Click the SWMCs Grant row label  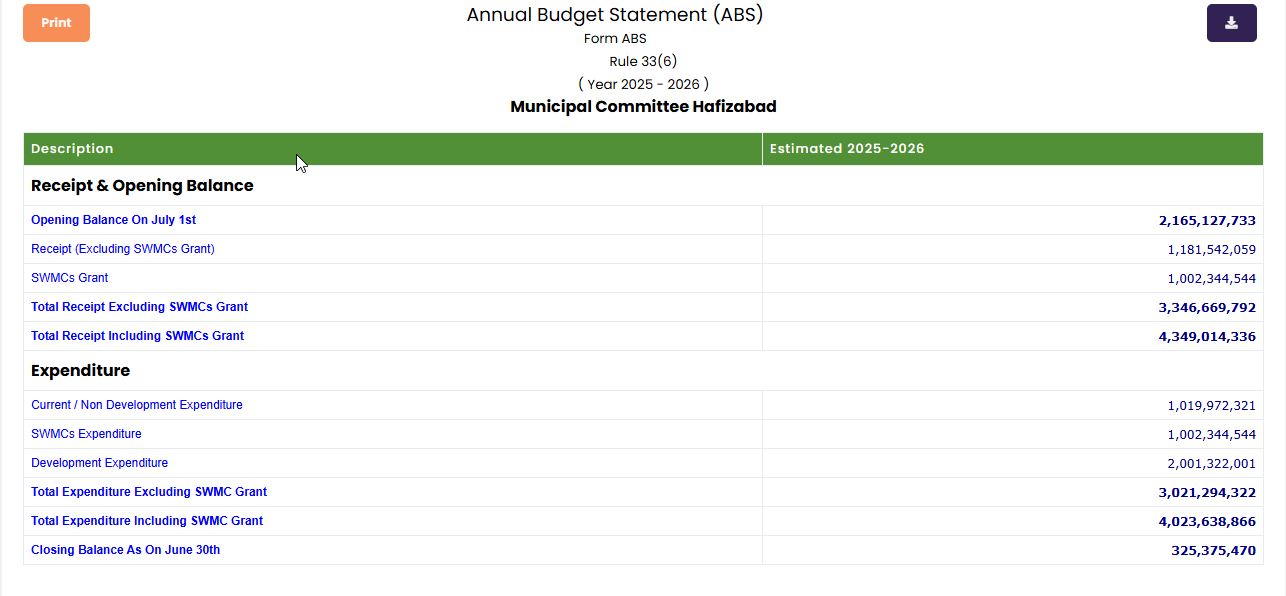pyautogui.click(x=69, y=278)
